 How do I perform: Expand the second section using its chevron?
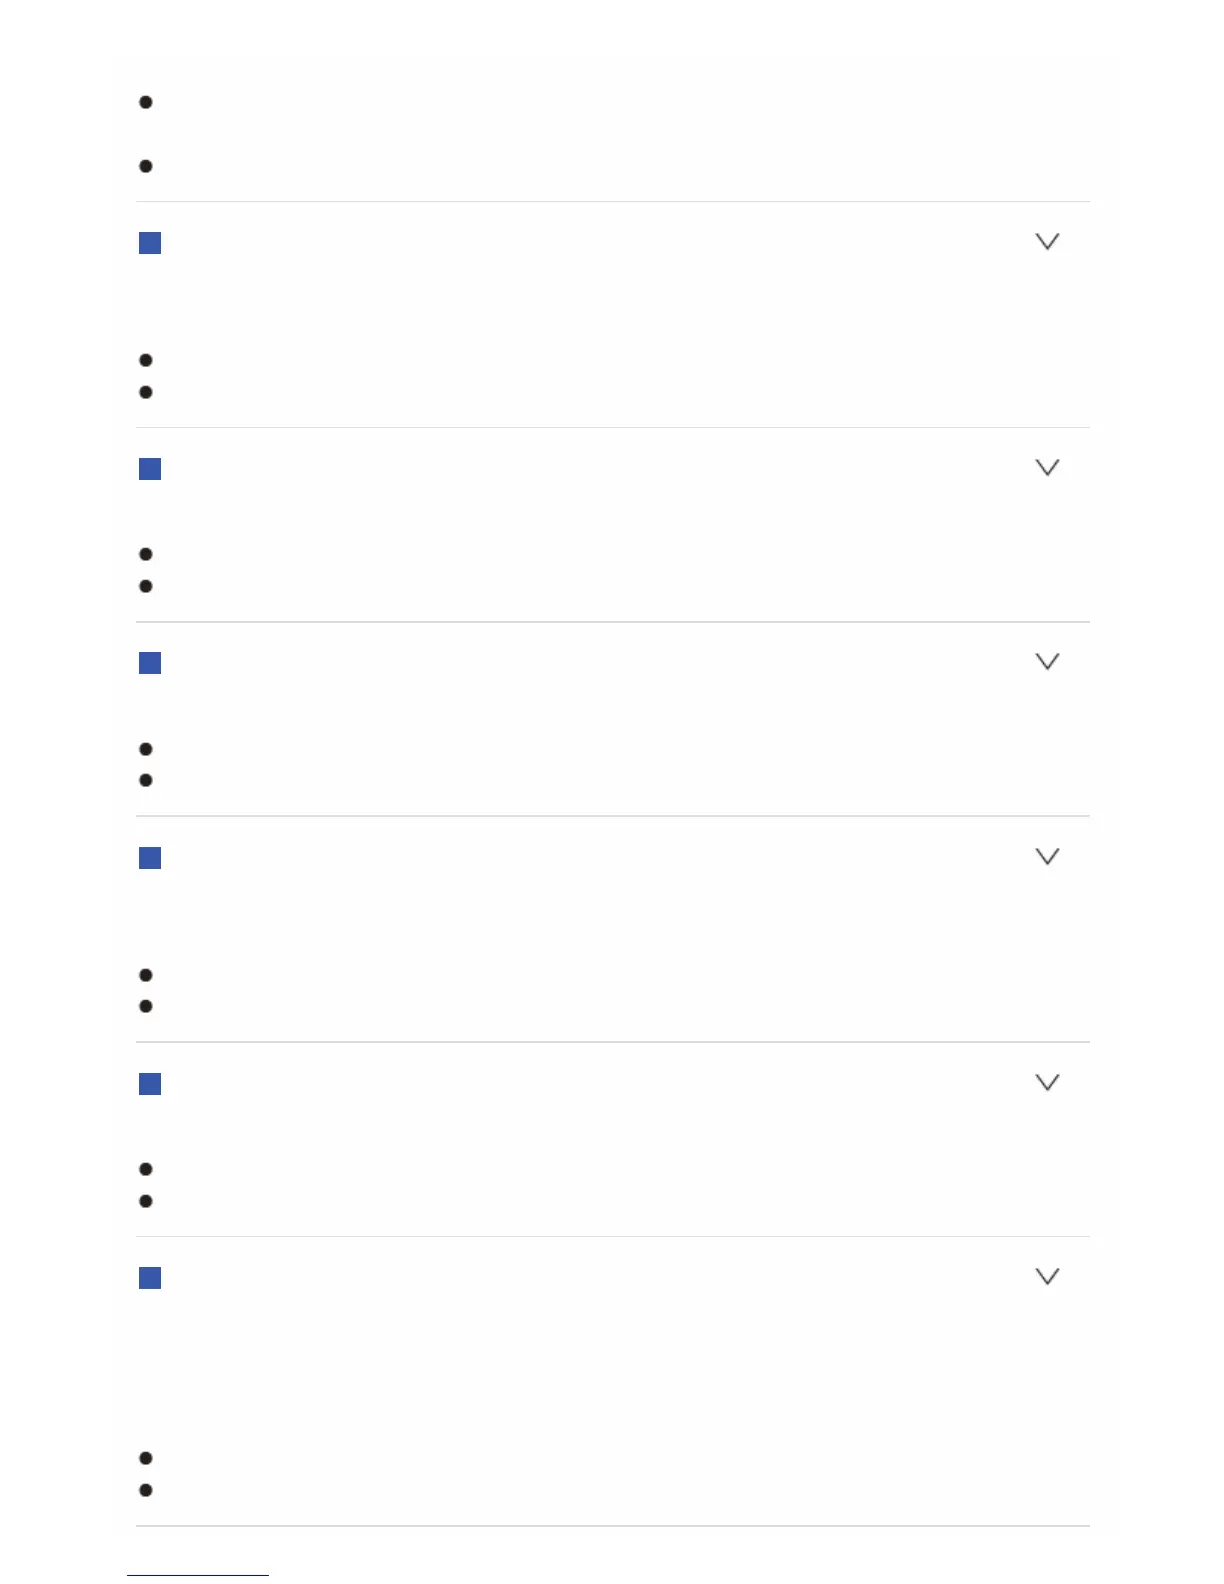click(1047, 468)
